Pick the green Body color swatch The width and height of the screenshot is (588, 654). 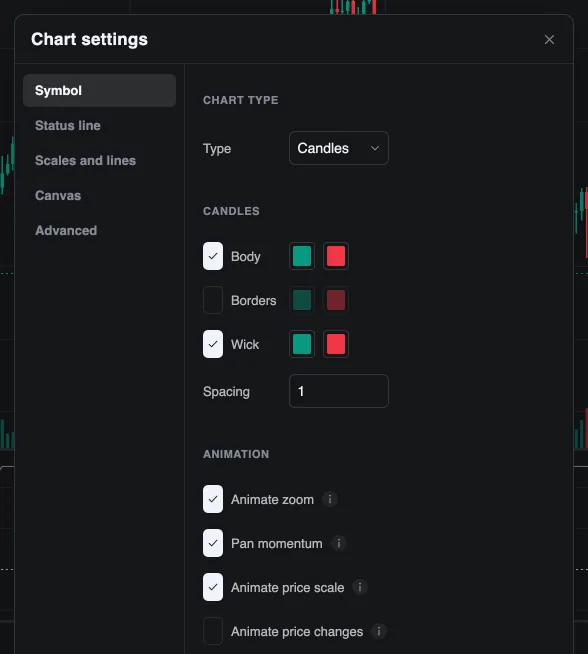click(302, 256)
